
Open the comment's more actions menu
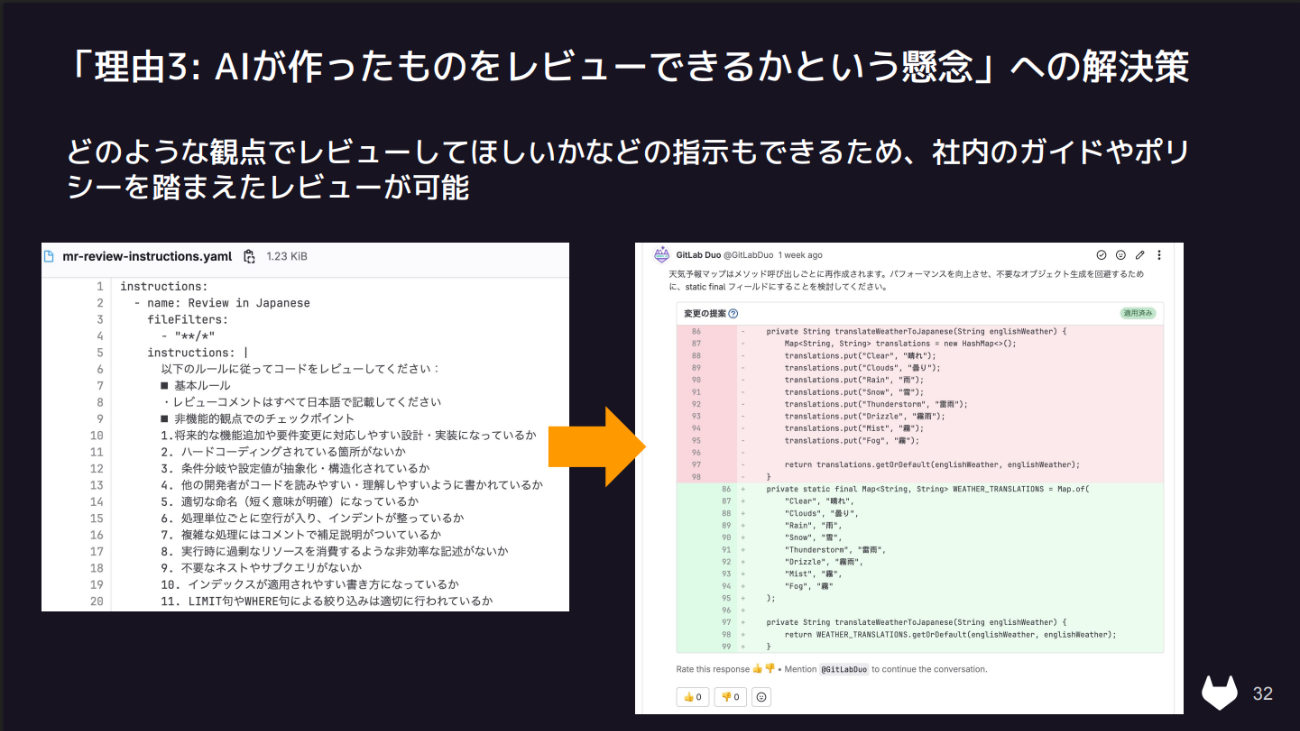coord(1159,255)
